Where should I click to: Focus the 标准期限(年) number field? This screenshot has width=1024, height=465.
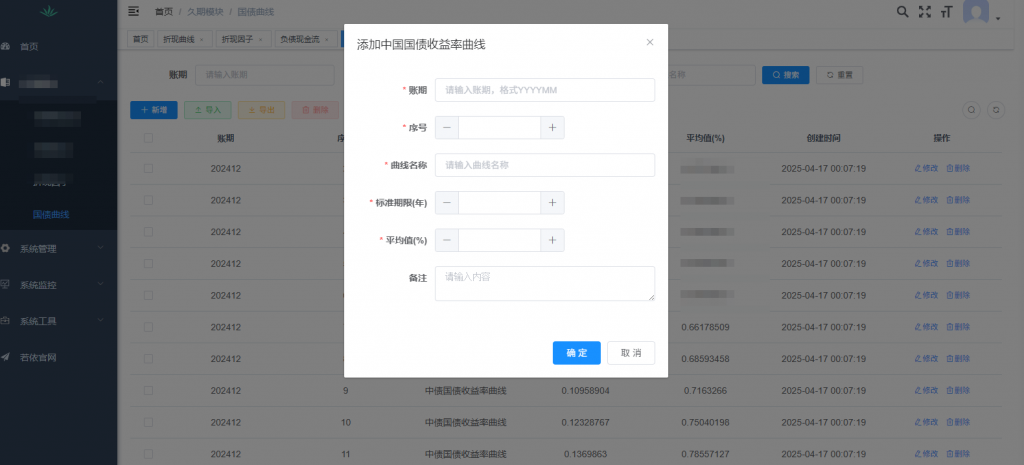(500, 203)
